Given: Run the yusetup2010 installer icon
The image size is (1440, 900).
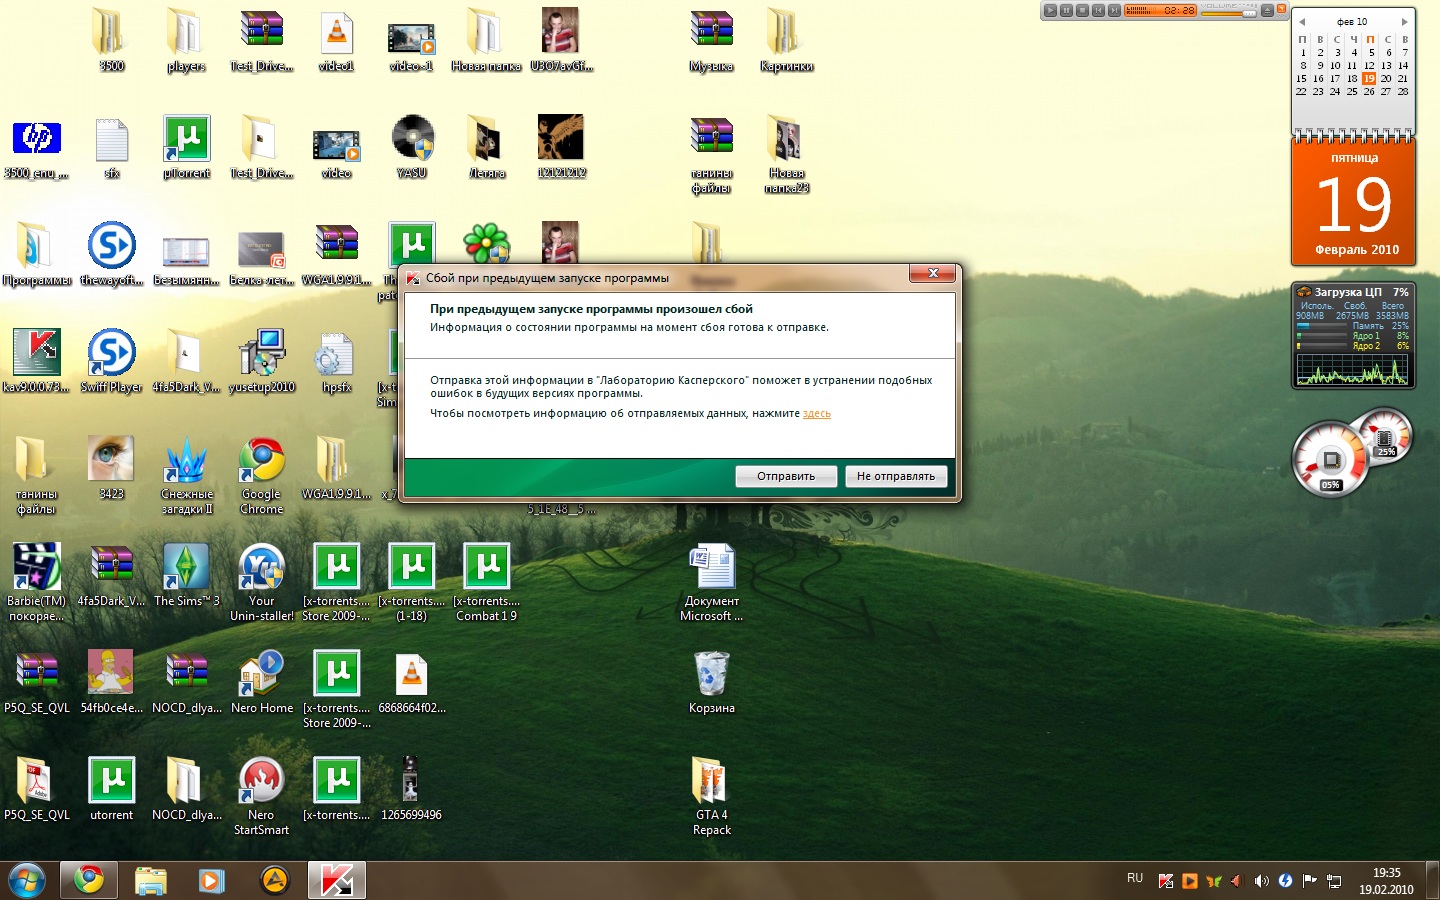Looking at the screenshot, I should pyautogui.click(x=261, y=361).
